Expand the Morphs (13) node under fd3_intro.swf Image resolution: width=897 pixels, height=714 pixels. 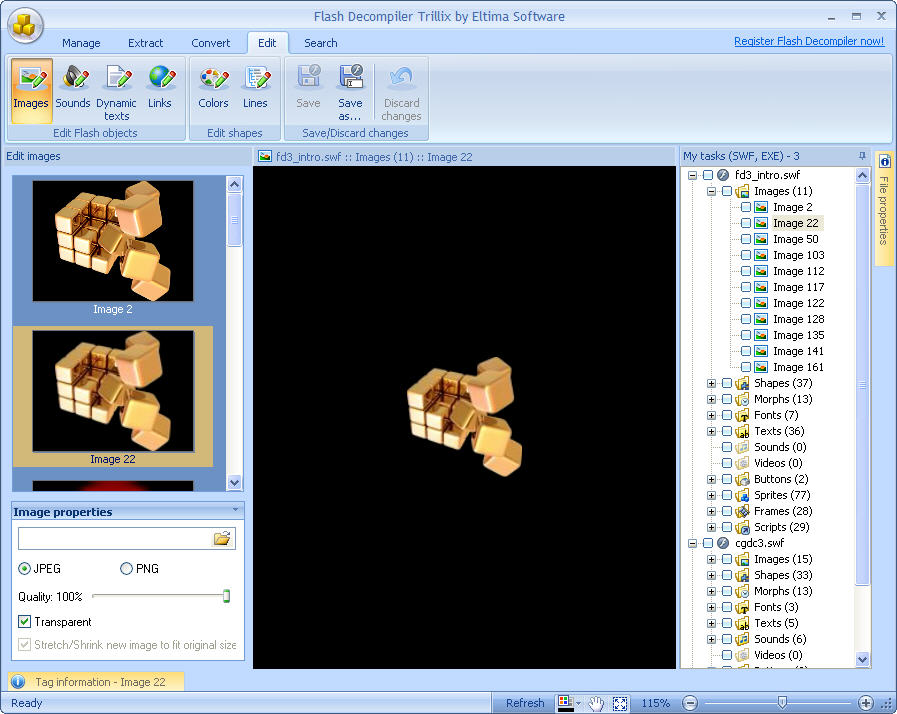coord(712,399)
